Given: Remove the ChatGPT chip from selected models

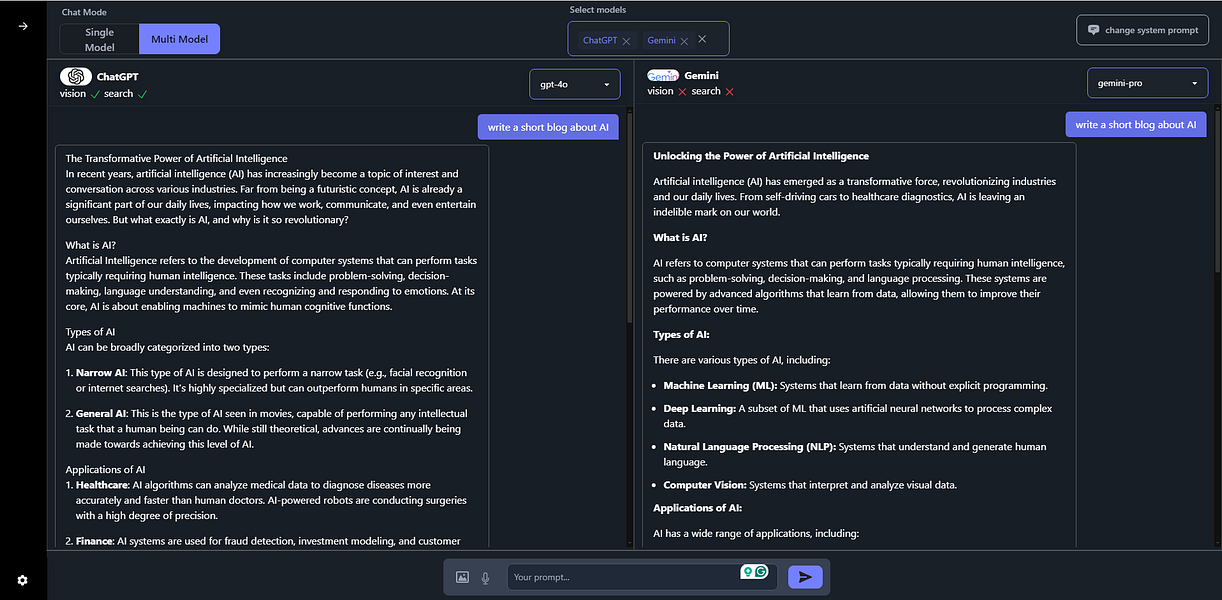Looking at the screenshot, I should [626, 41].
